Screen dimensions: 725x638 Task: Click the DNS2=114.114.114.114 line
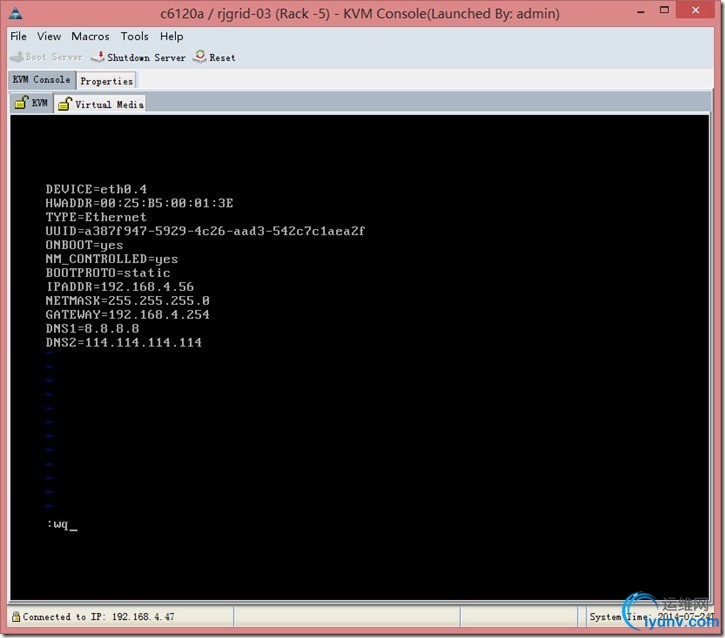(123, 342)
